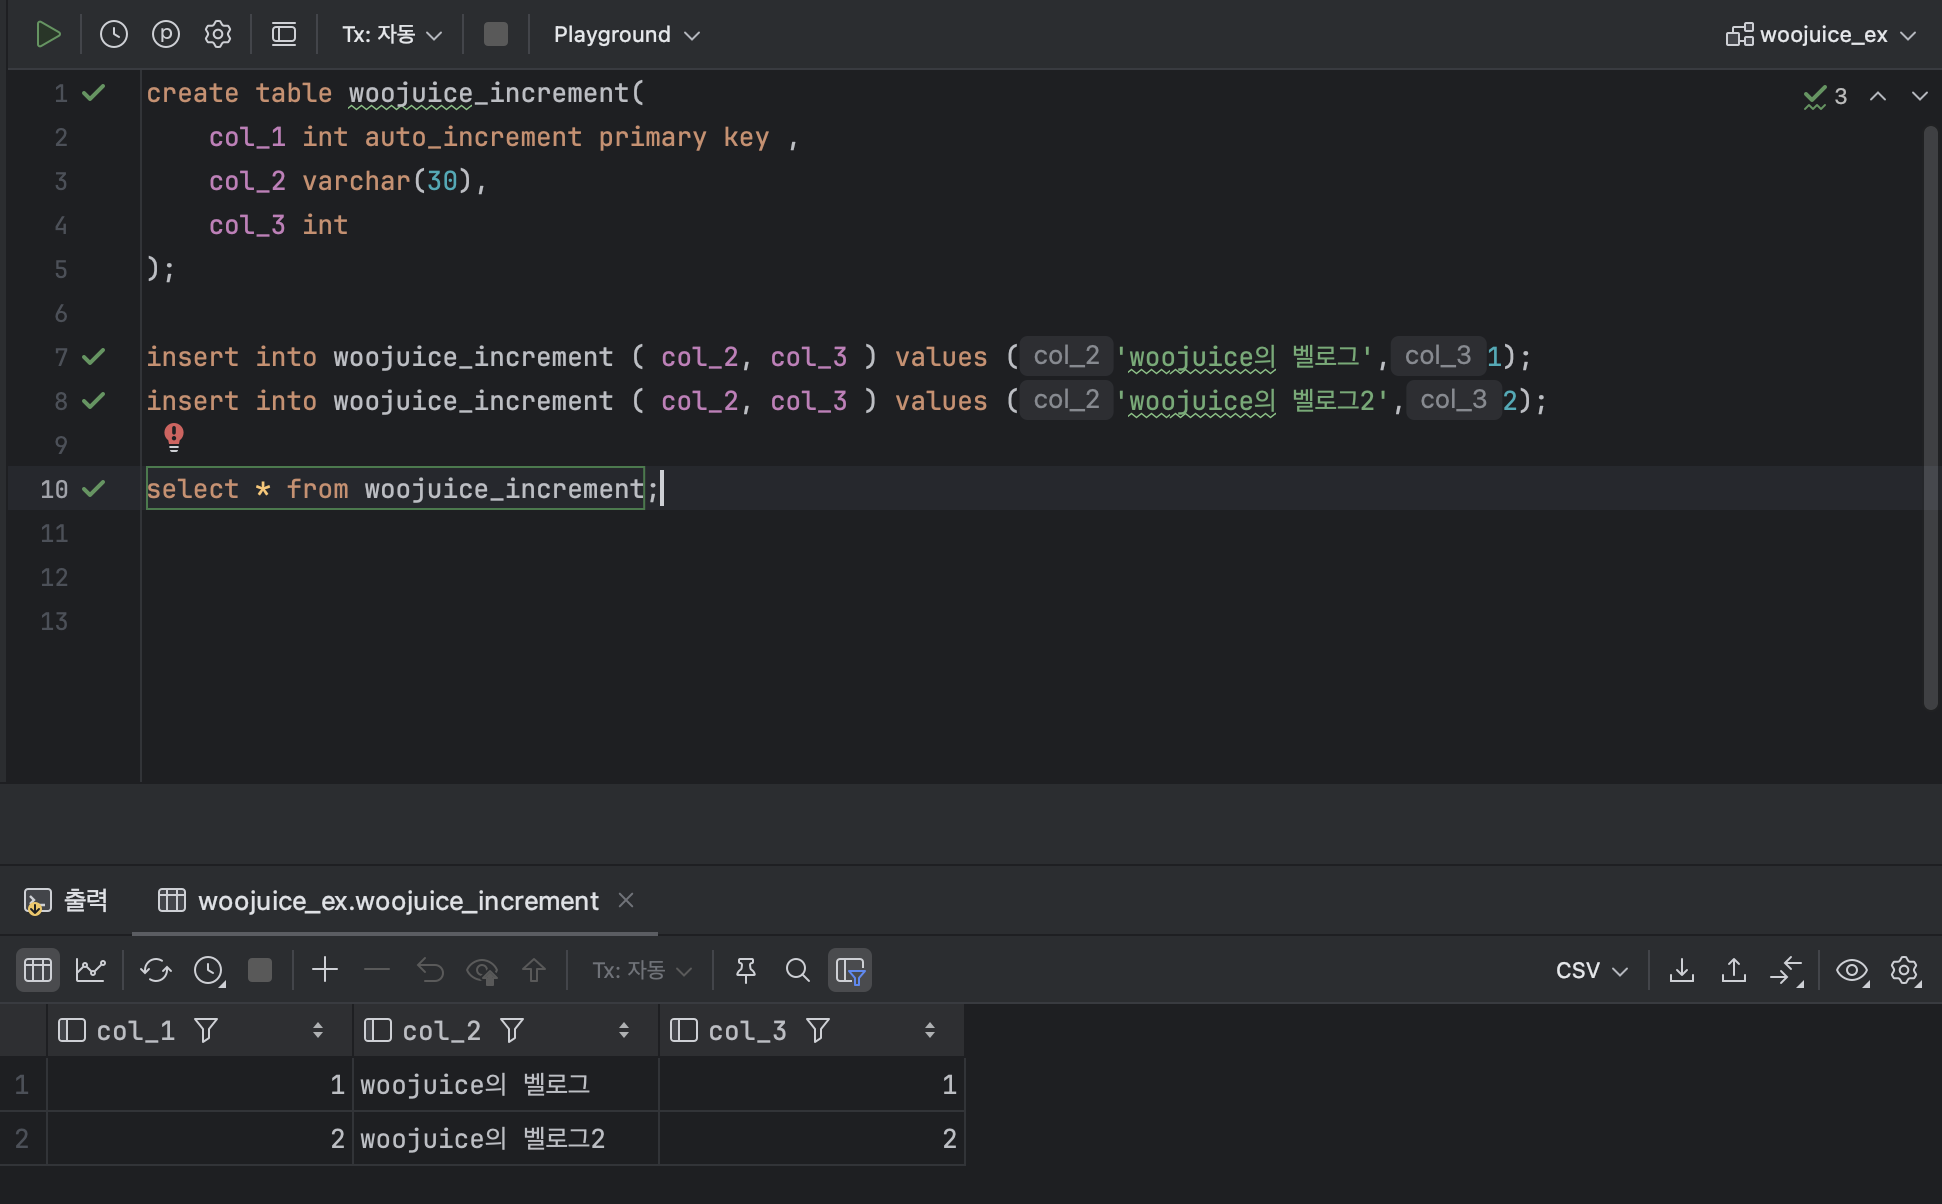Toggle in-editor results icon
This screenshot has width=1942, height=1204.
tap(284, 35)
